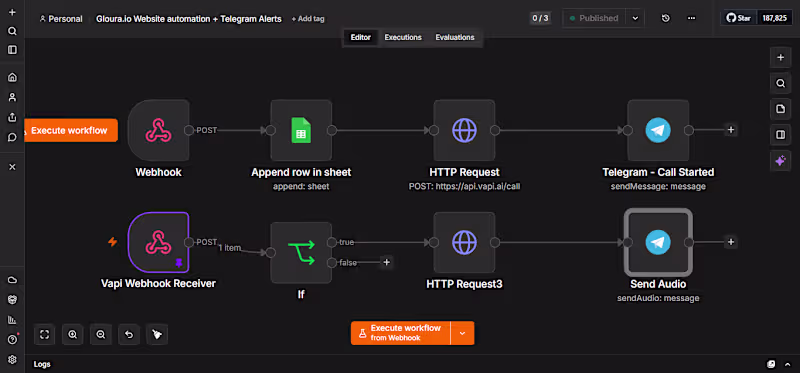The width and height of the screenshot is (800, 373).
Task: Fit workflow to view button
Action: coord(44,335)
